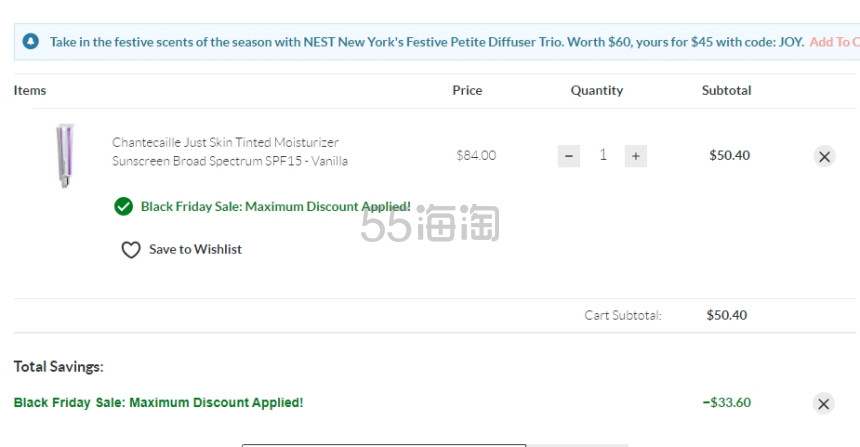The image size is (860, 447).
Task: Click the Quantity column header
Action: pyautogui.click(x=597, y=90)
